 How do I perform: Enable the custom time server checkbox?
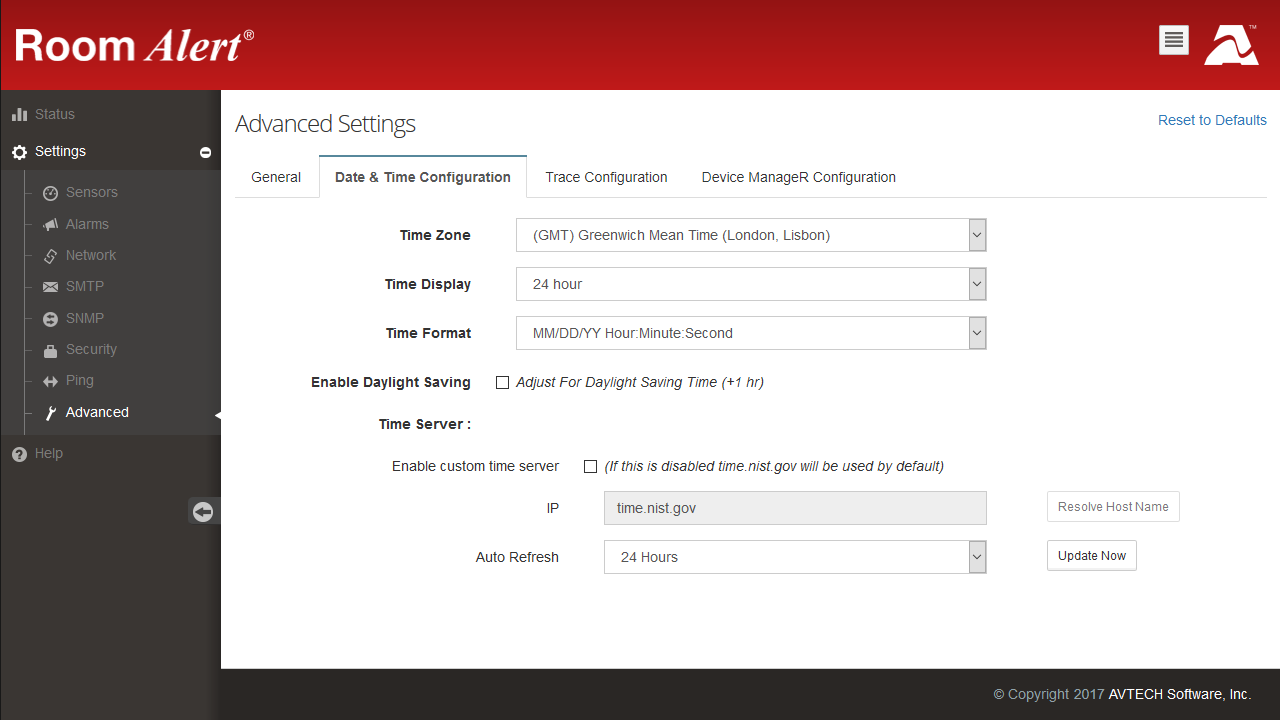coord(590,466)
